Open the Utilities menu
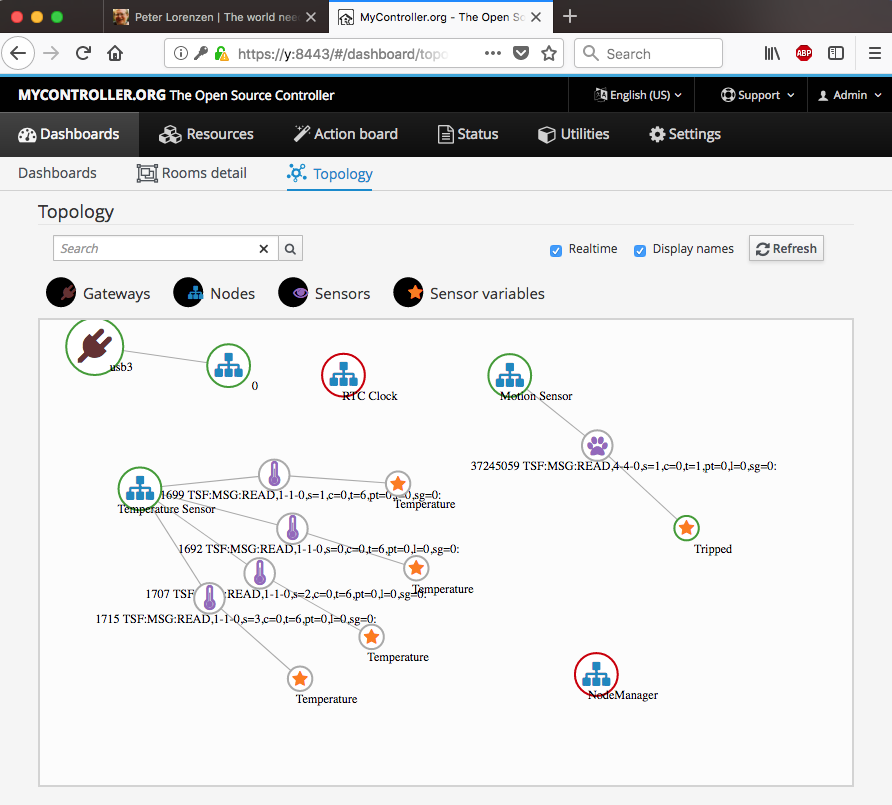Viewport: 892px width, 805px height. (x=573, y=134)
